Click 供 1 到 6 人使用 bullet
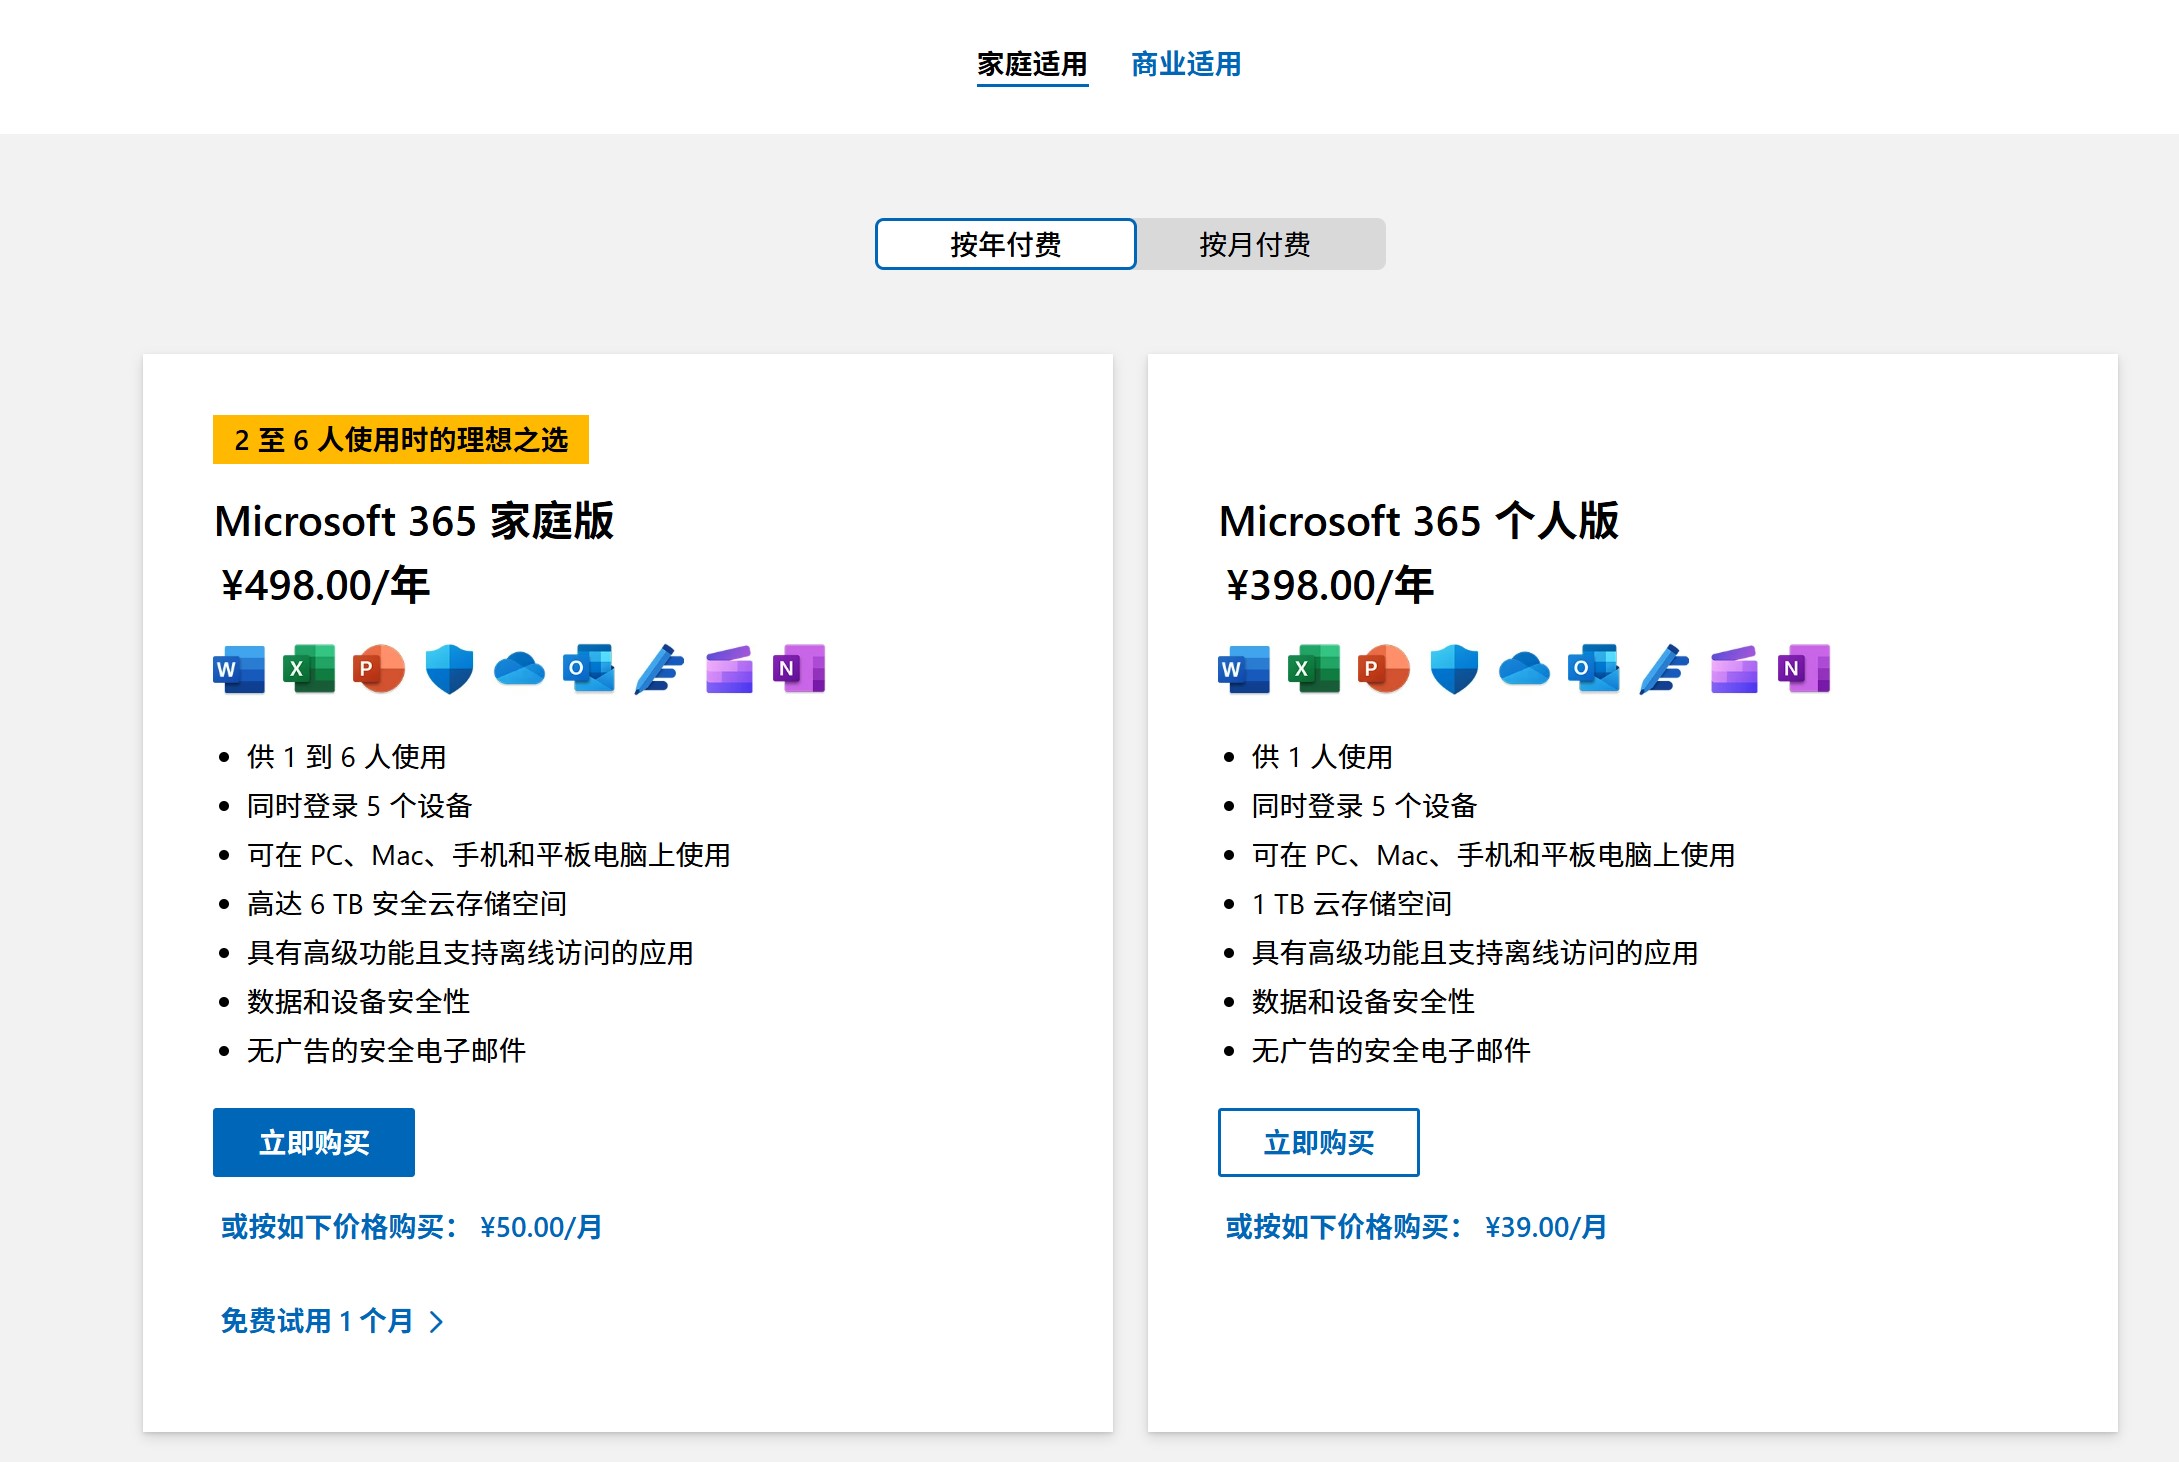The image size is (2179, 1462). tap(347, 757)
